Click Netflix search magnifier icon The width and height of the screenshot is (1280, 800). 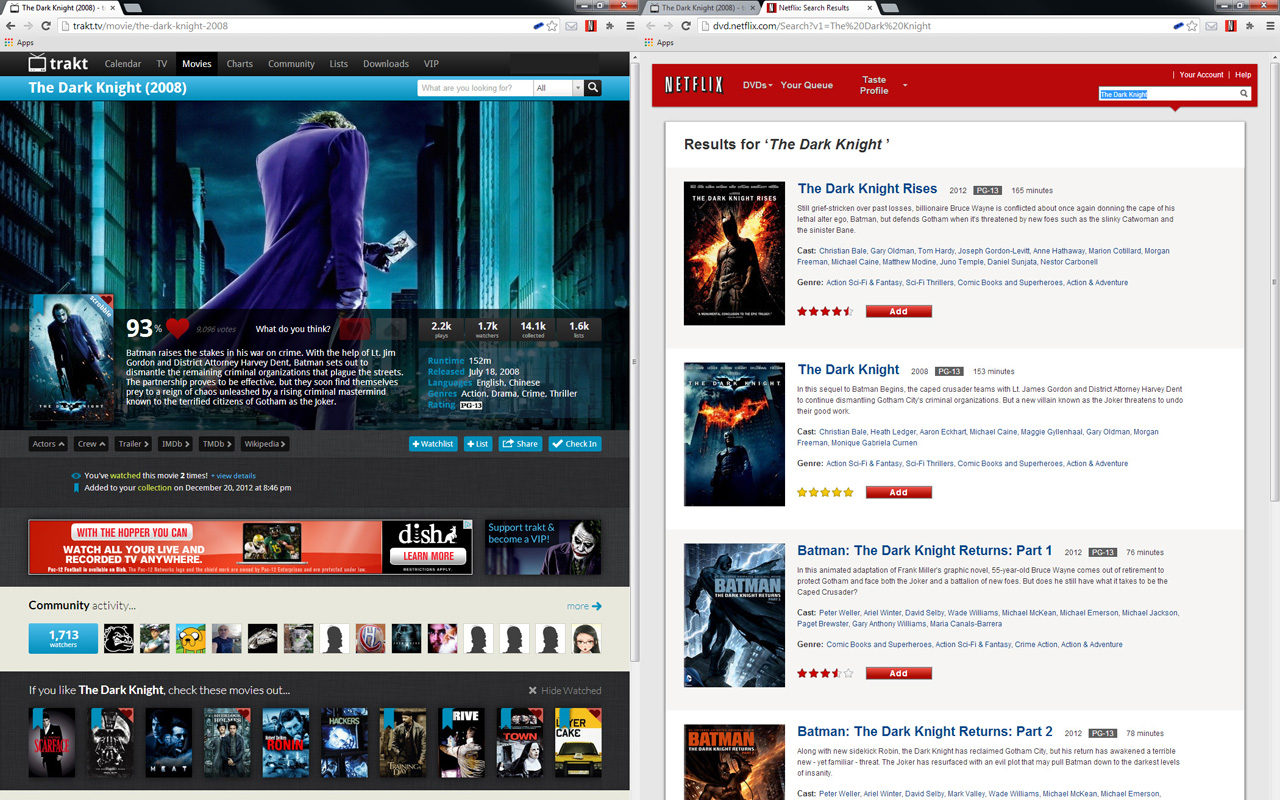tap(1244, 94)
